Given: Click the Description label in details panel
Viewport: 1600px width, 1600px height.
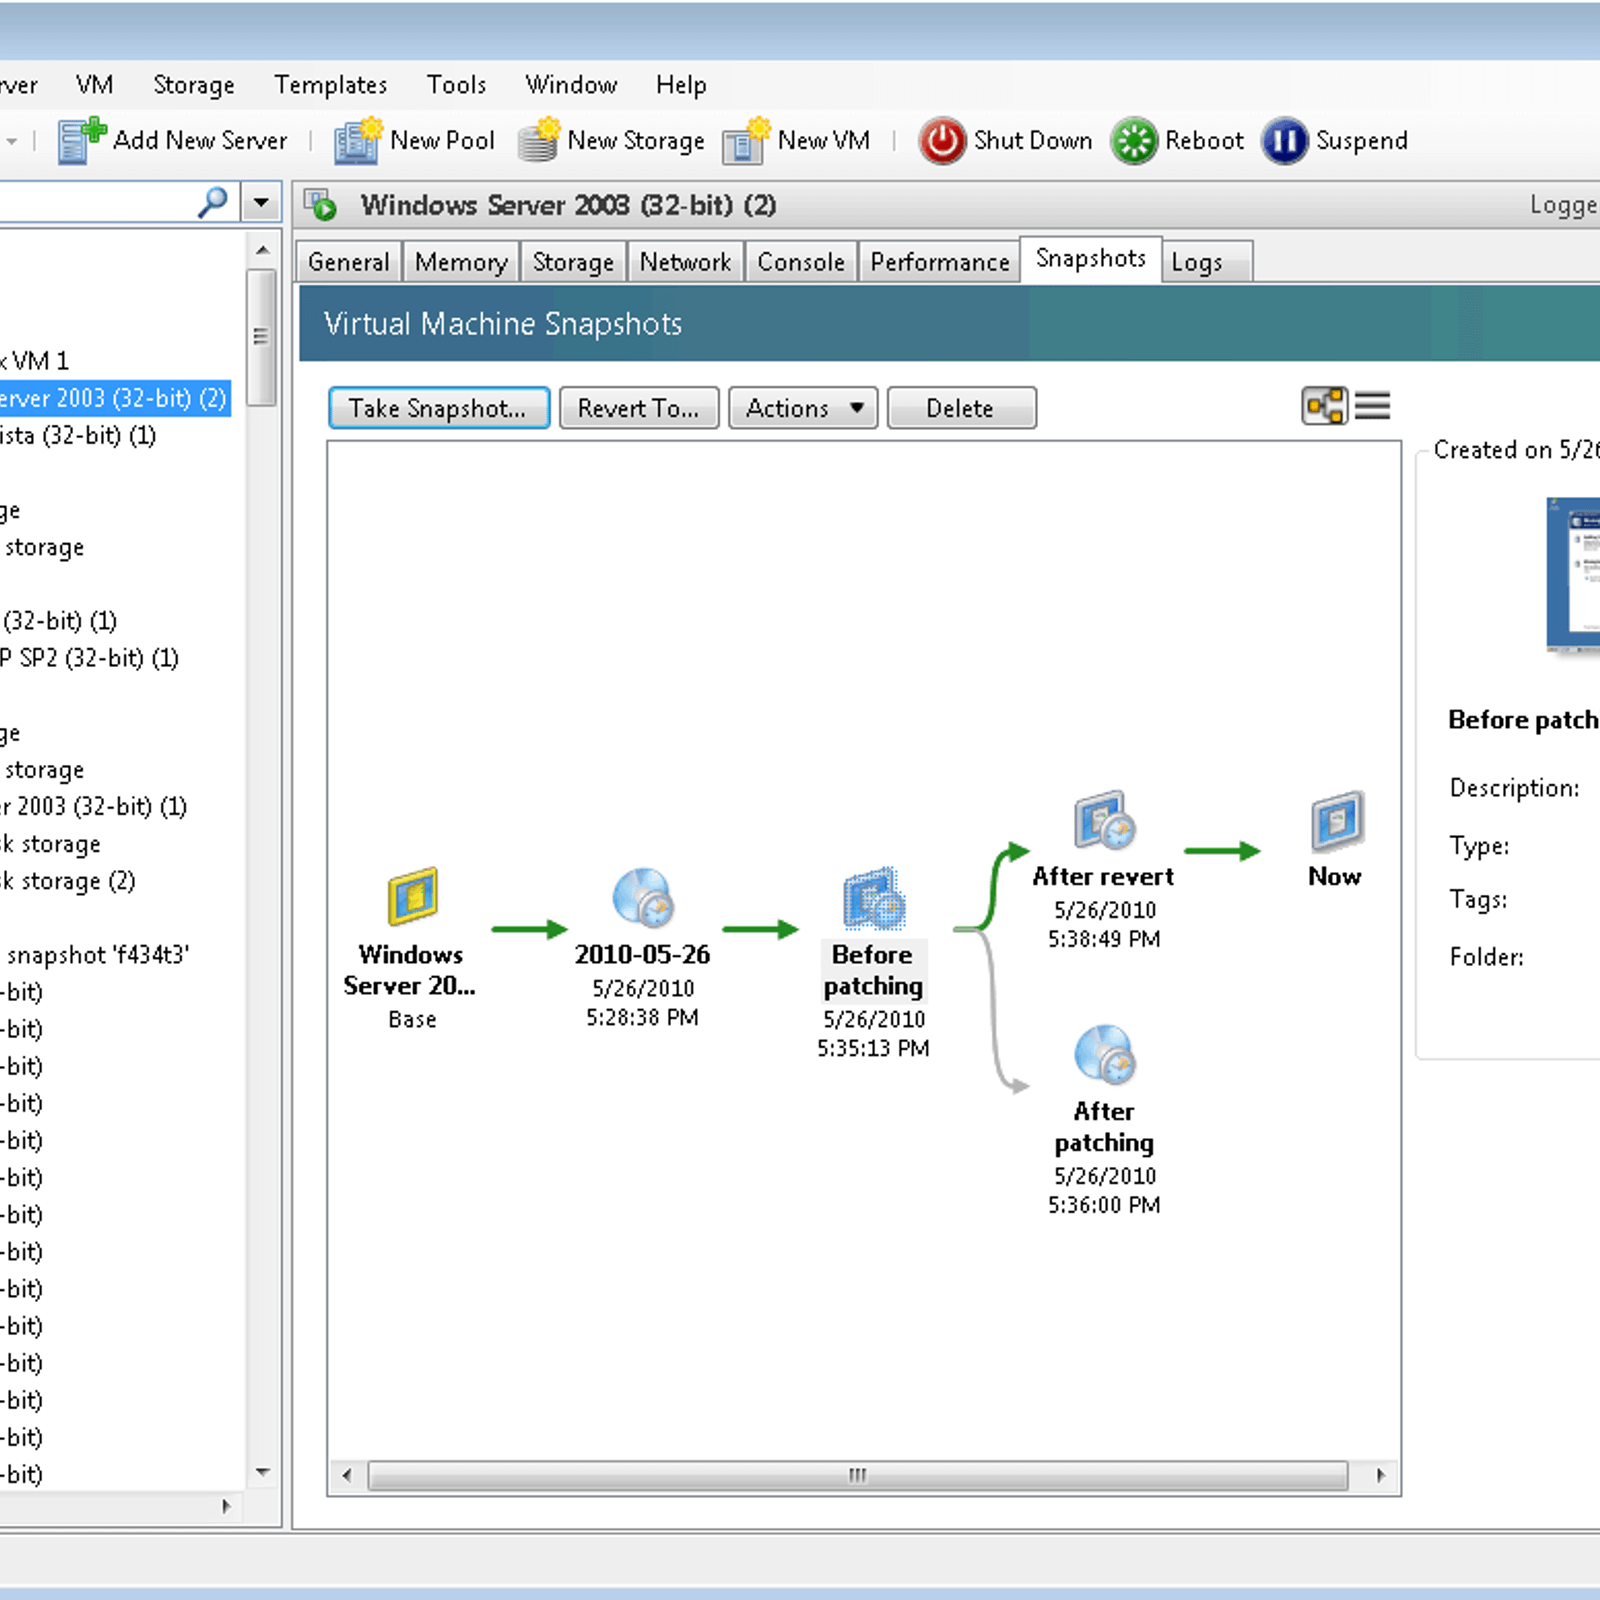Looking at the screenshot, I should (1515, 788).
